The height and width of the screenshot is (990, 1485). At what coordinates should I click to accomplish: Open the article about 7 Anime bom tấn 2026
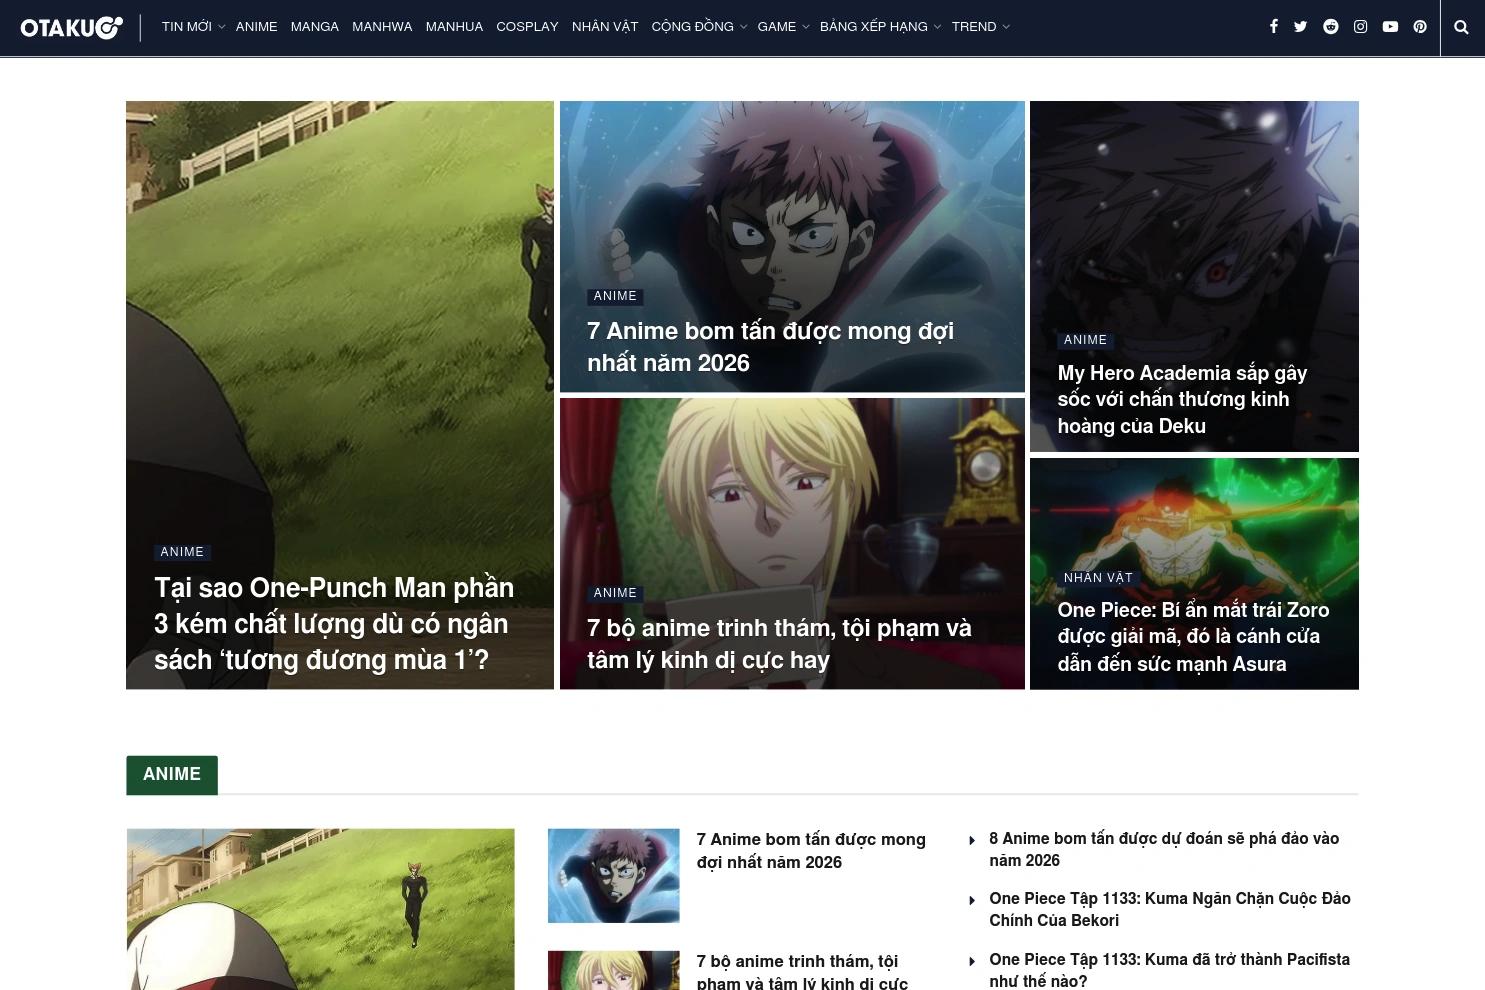tap(770, 346)
